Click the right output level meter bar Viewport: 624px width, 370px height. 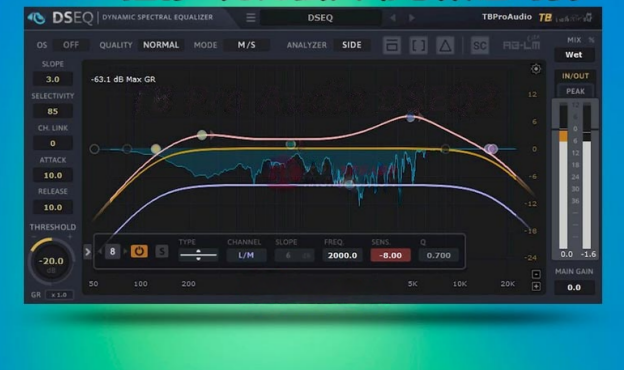click(587, 177)
